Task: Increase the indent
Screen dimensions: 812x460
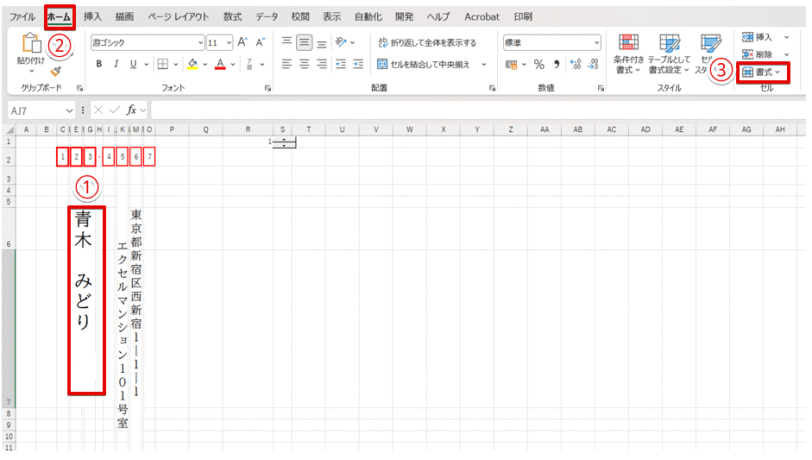Action: (x=358, y=64)
